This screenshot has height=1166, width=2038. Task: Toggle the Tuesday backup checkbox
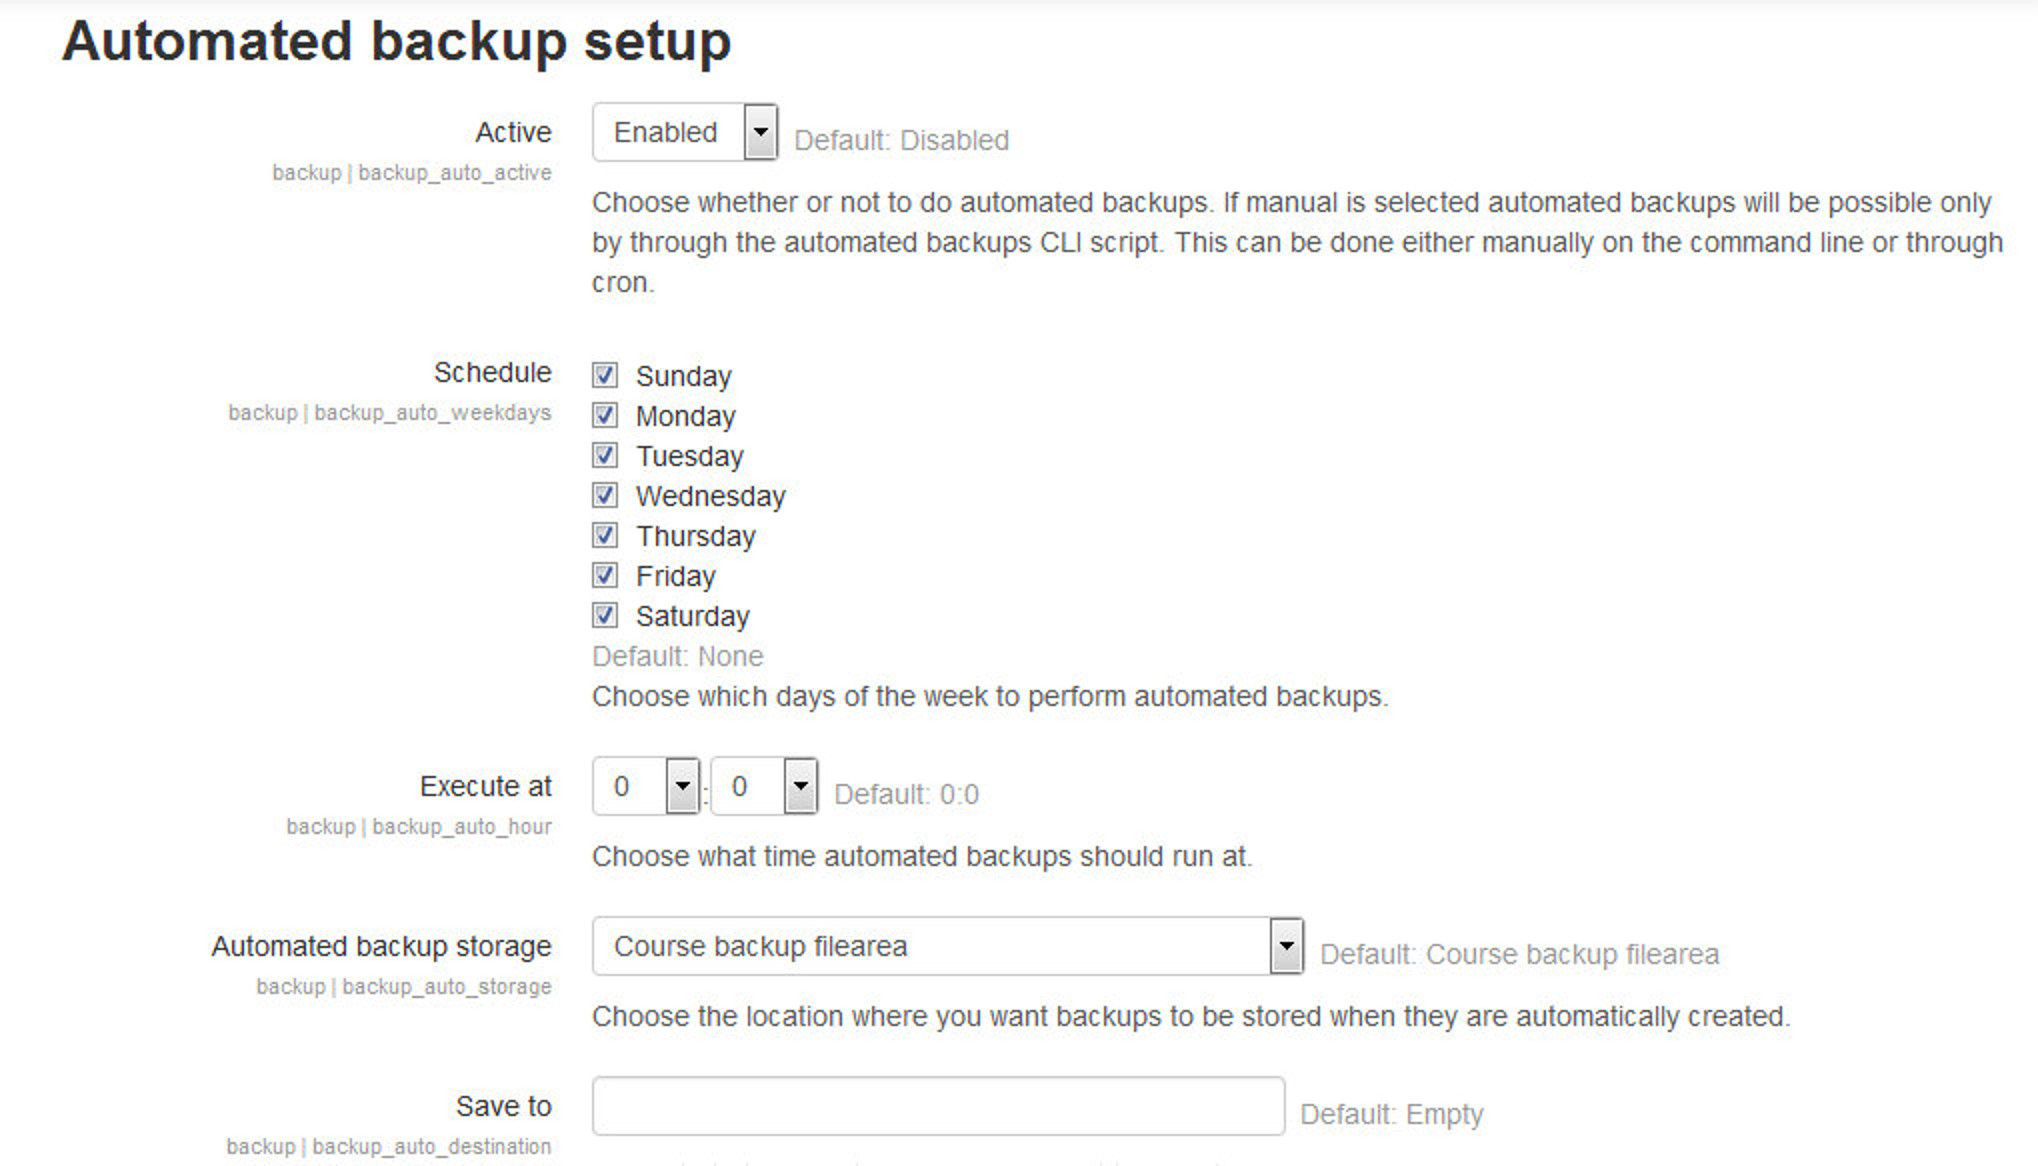coord(603,455)
